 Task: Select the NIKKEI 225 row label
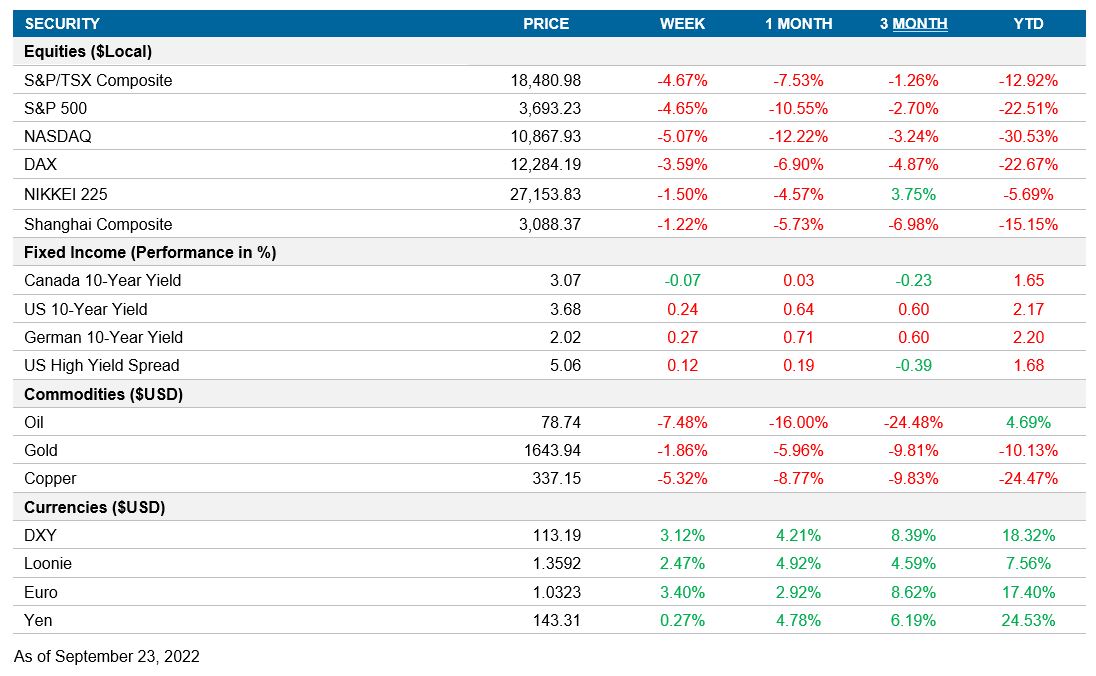(x=65, y=194)
